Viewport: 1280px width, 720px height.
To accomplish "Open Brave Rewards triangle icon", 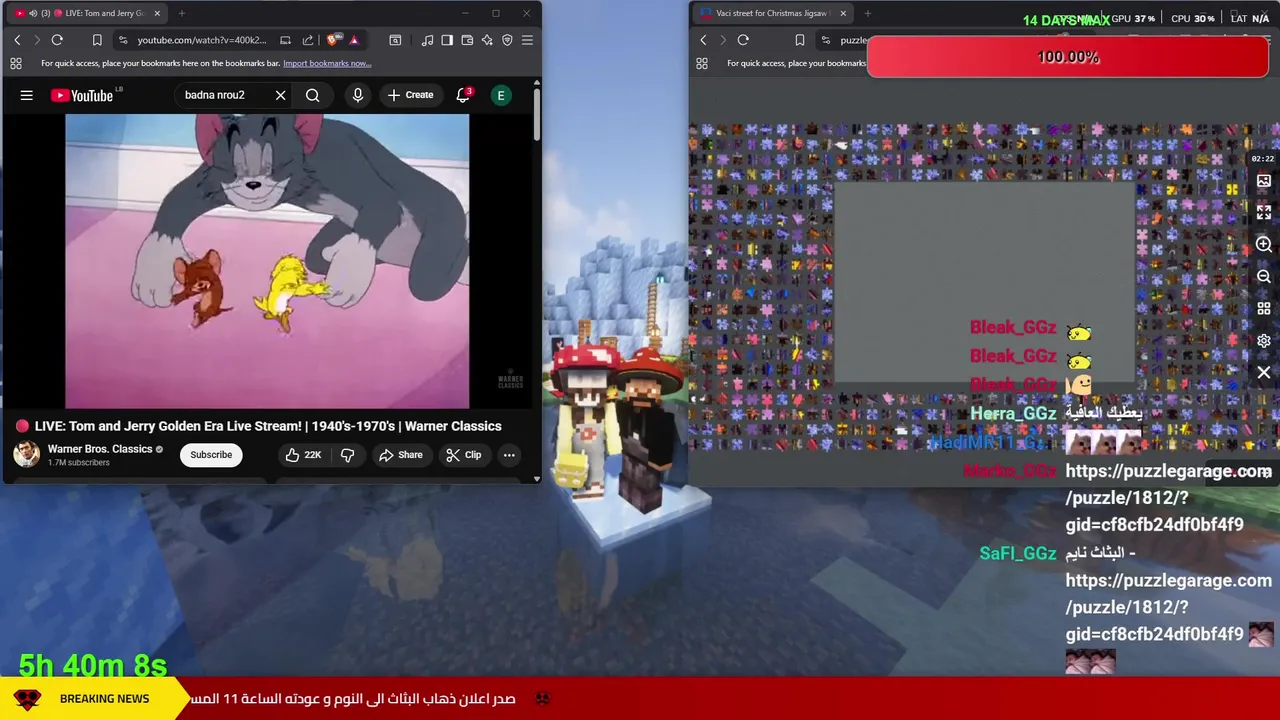I will [354, 40].
